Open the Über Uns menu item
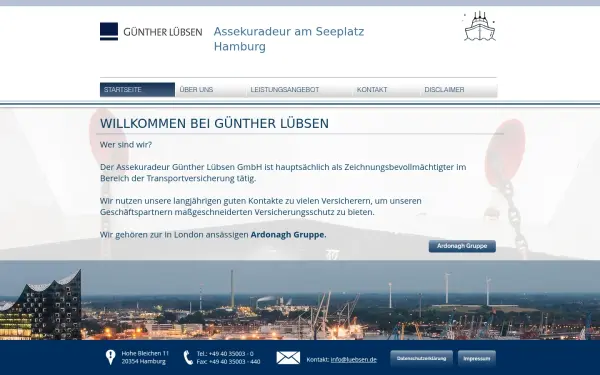600x375 pixels. coord(210,90)
